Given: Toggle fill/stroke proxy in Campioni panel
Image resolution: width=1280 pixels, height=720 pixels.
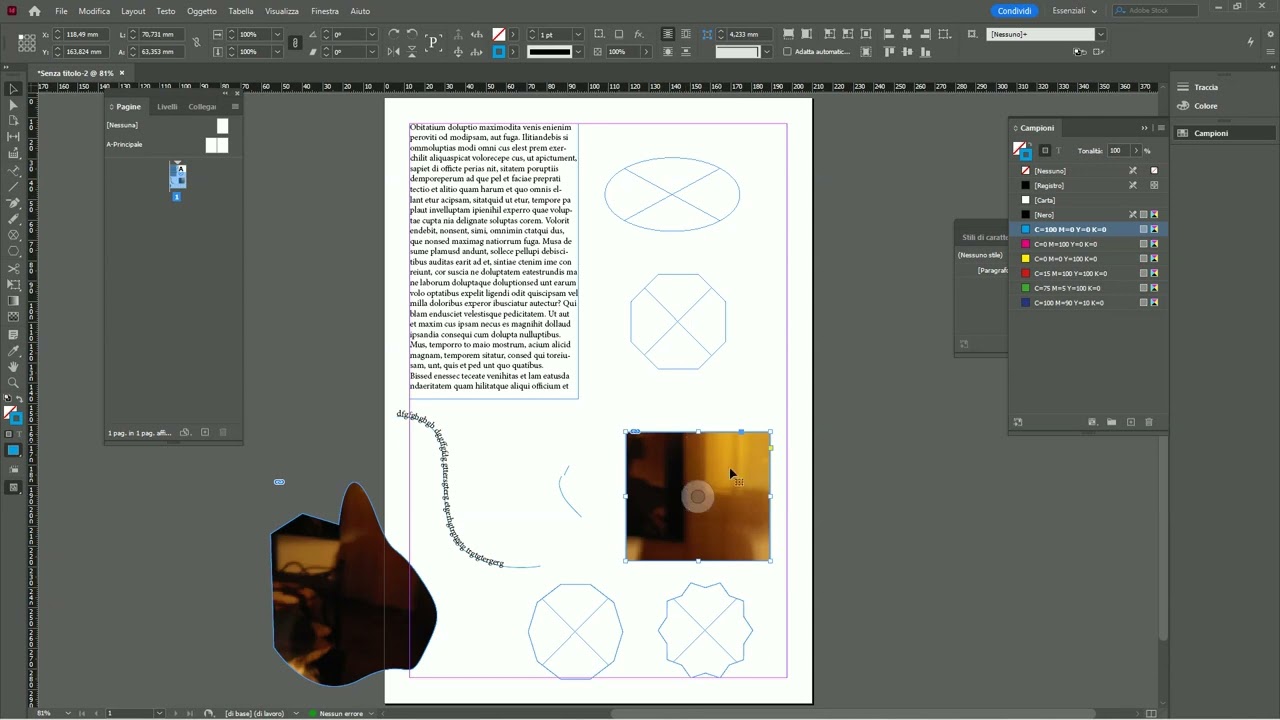Looking at the screenshot, I should coord(1021,151).
